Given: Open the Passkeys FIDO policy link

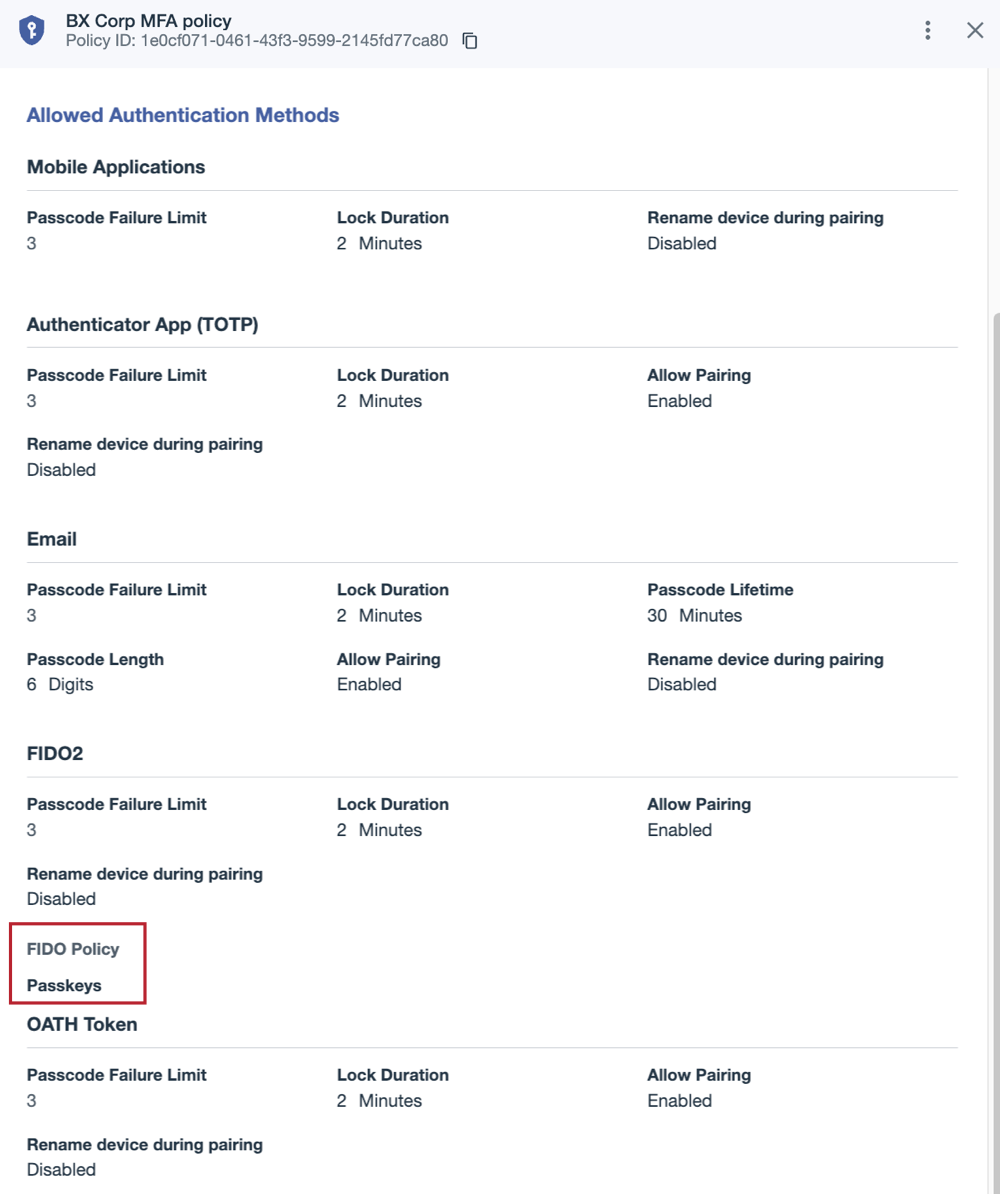Looking at the screenshot, I should [64, 985].
